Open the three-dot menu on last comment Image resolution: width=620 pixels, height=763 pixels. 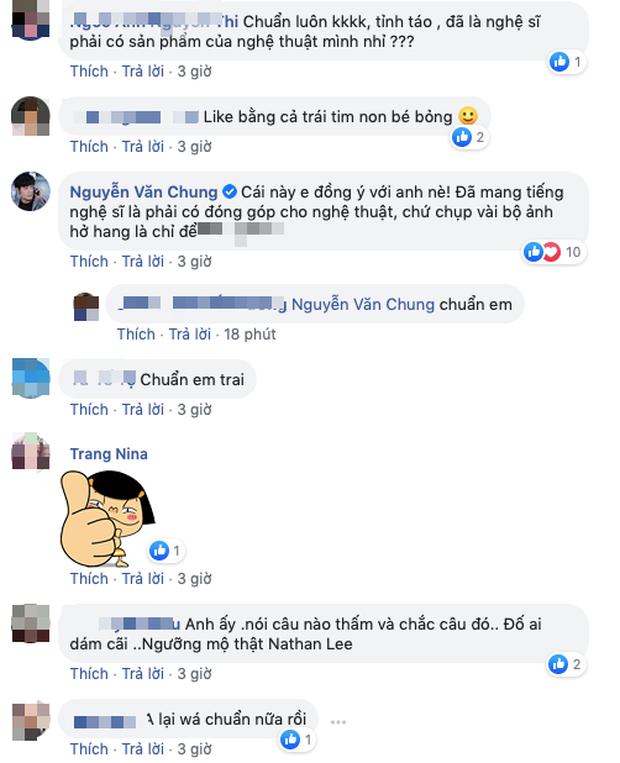click(x=338, y=722)
